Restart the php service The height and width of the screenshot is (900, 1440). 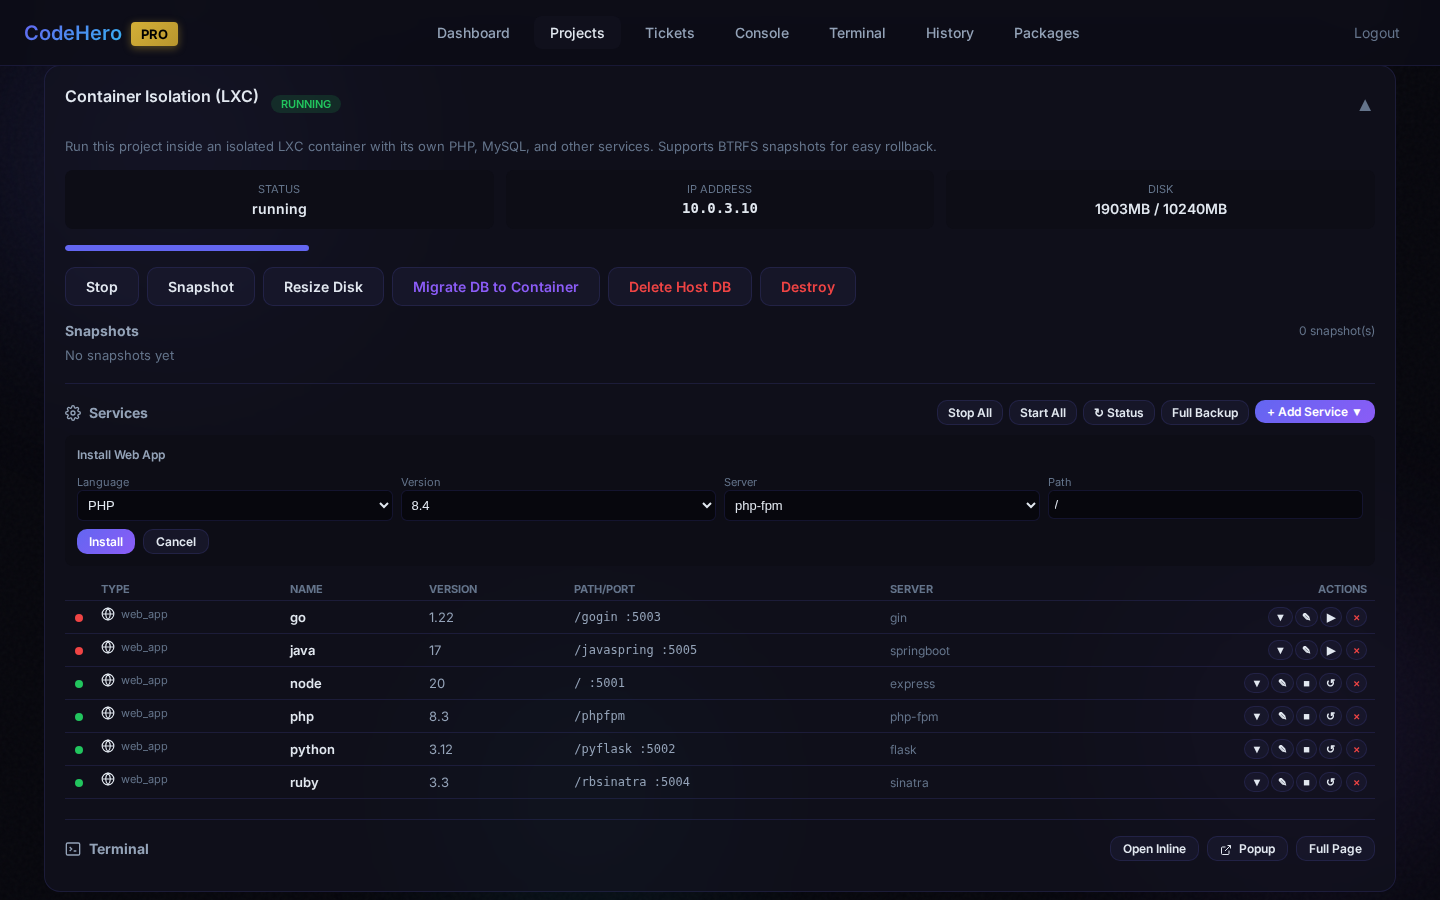tap(1330, 717)
